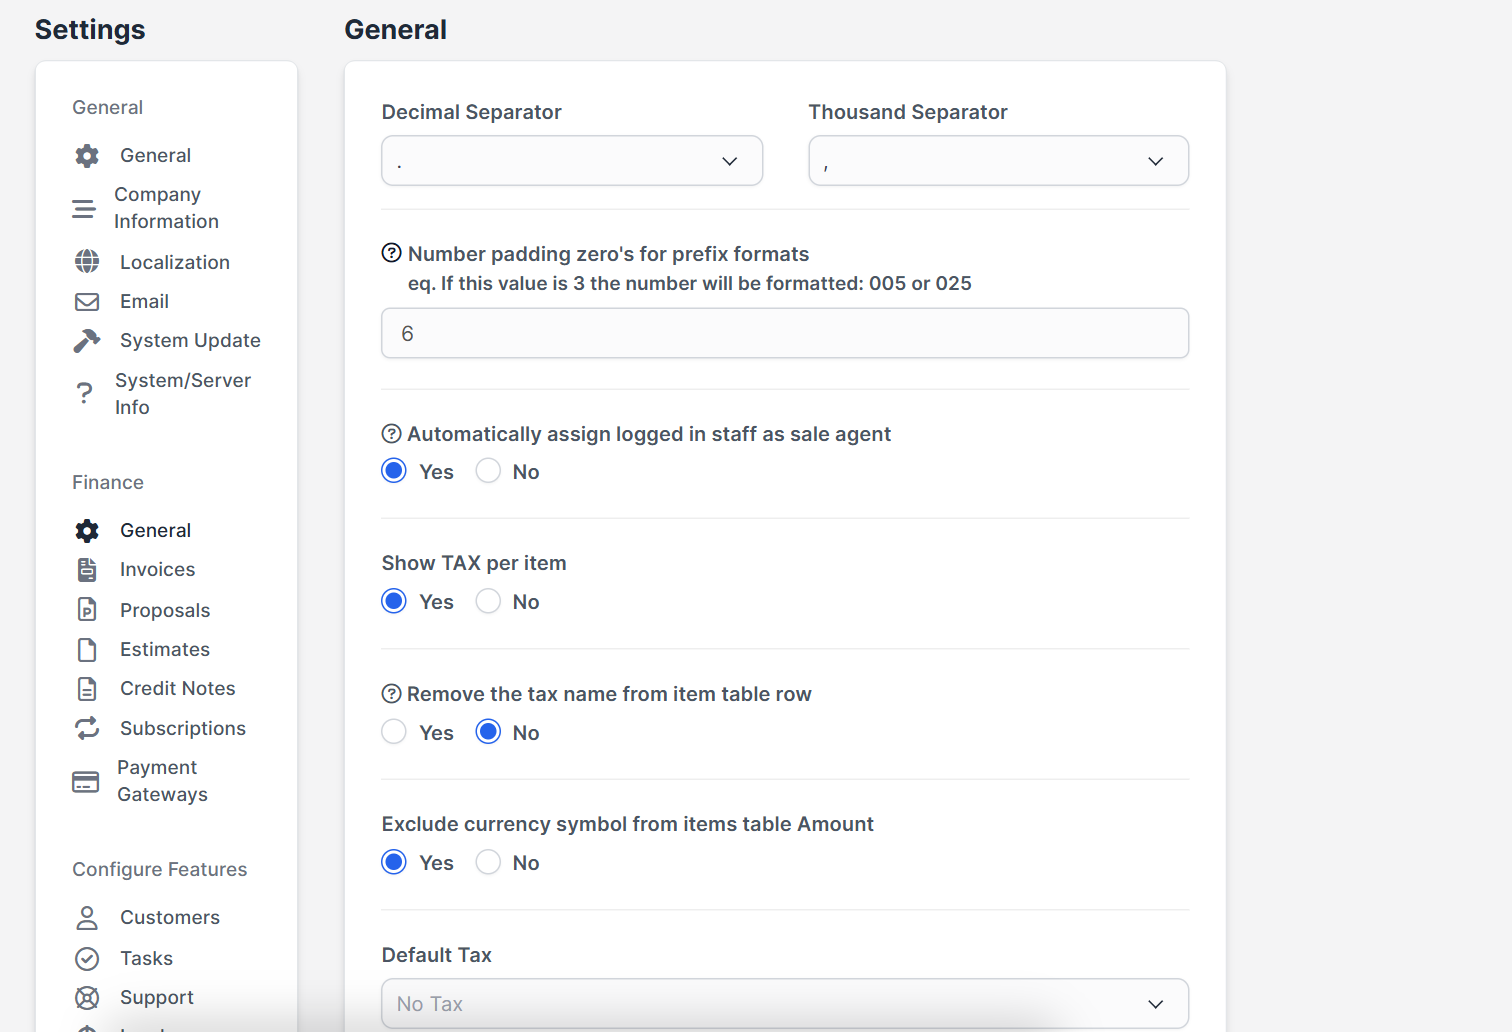
Task: Open Customers feature settings
Action: point(170,917)
